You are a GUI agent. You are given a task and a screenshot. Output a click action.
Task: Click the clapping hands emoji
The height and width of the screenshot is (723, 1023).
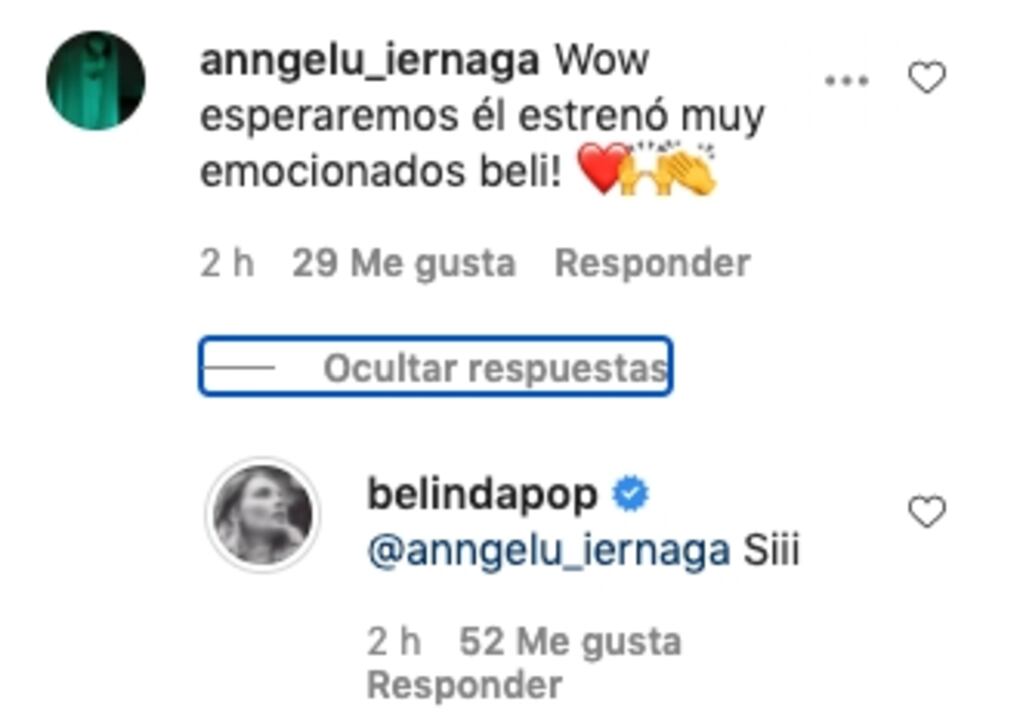(x=690, y=168)
